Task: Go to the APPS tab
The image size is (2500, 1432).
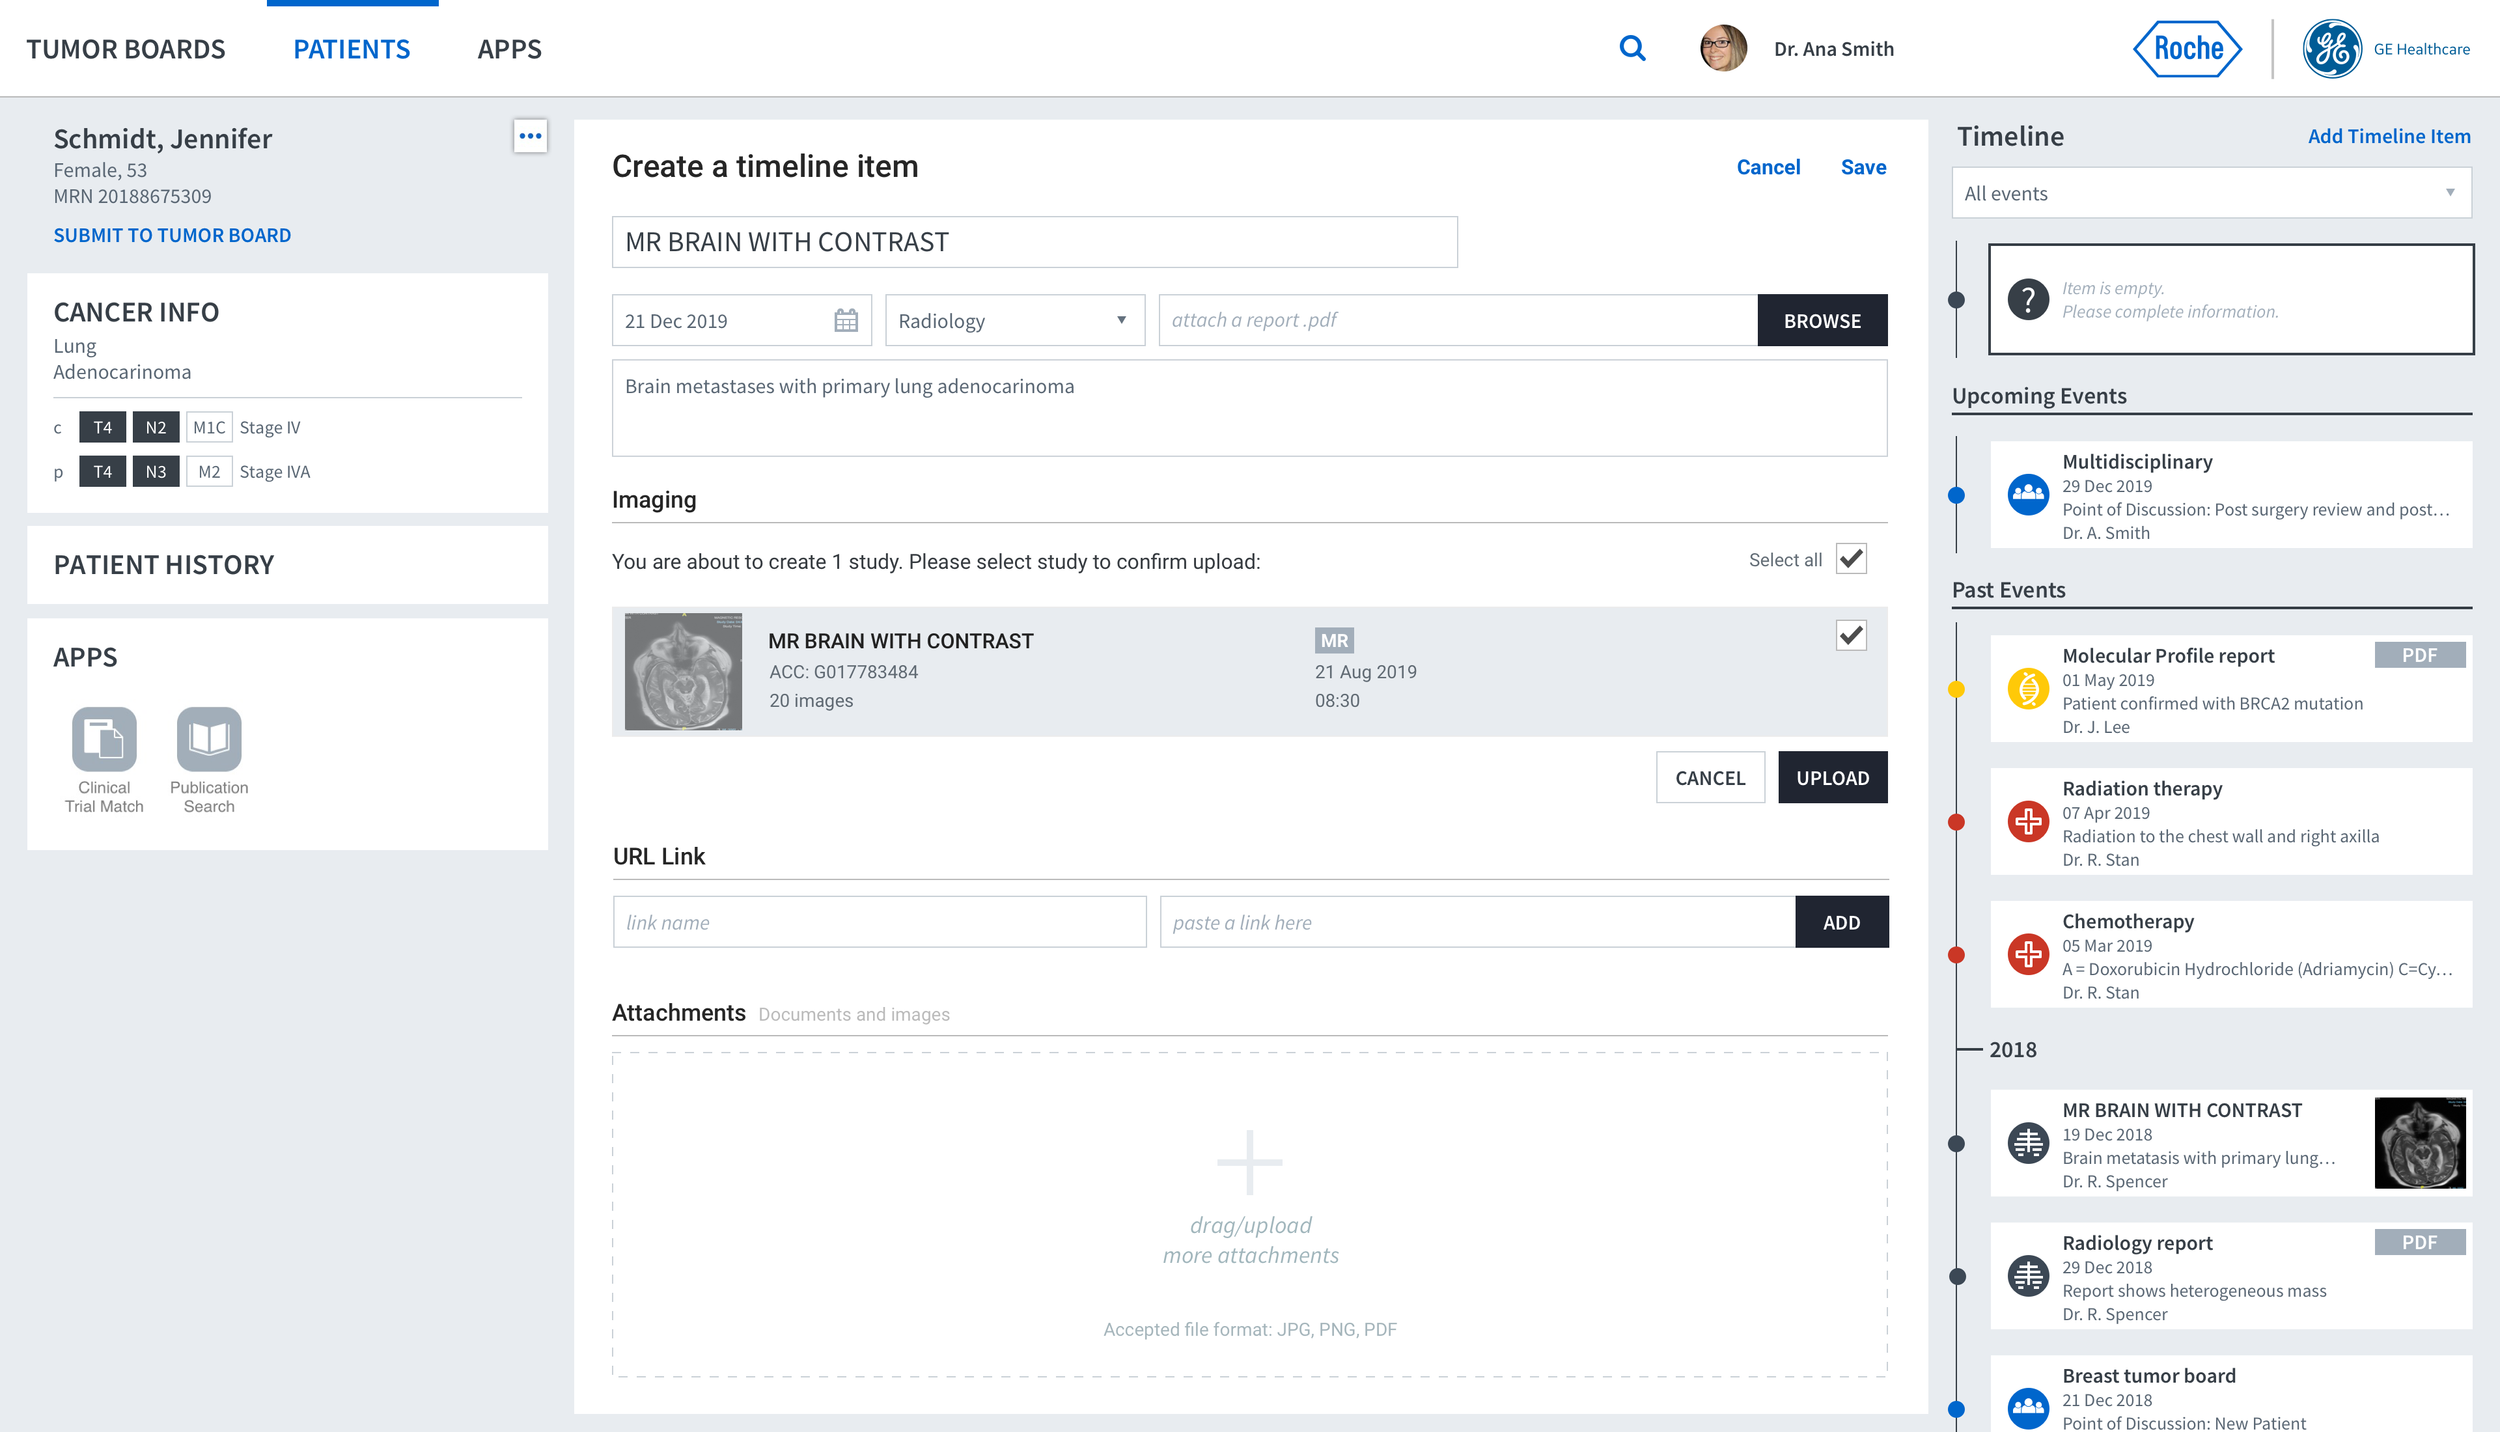Action: [509, 49]
